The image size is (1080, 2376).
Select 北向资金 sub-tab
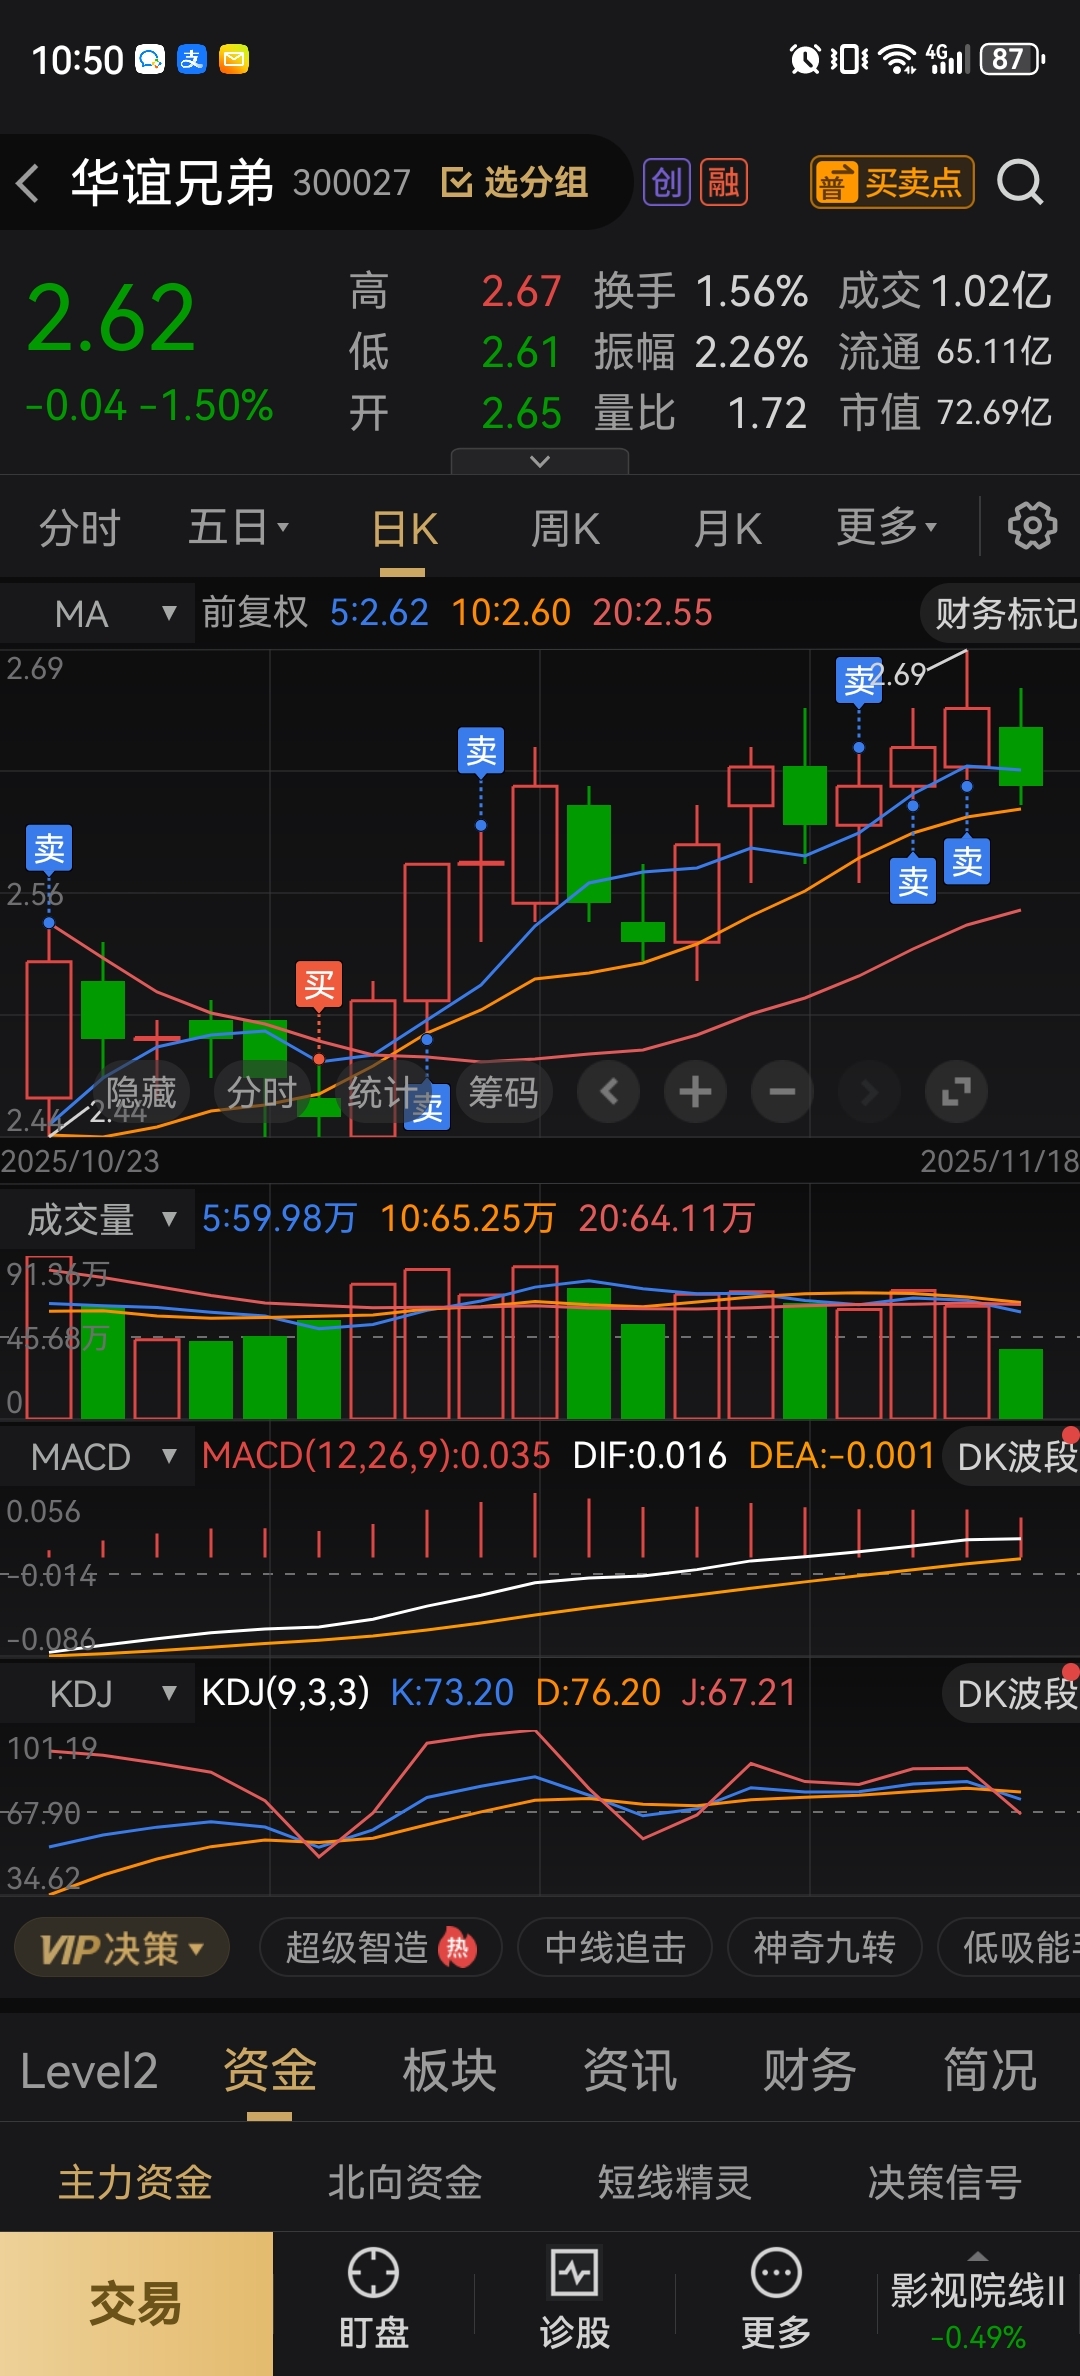tap(405, 2182)
